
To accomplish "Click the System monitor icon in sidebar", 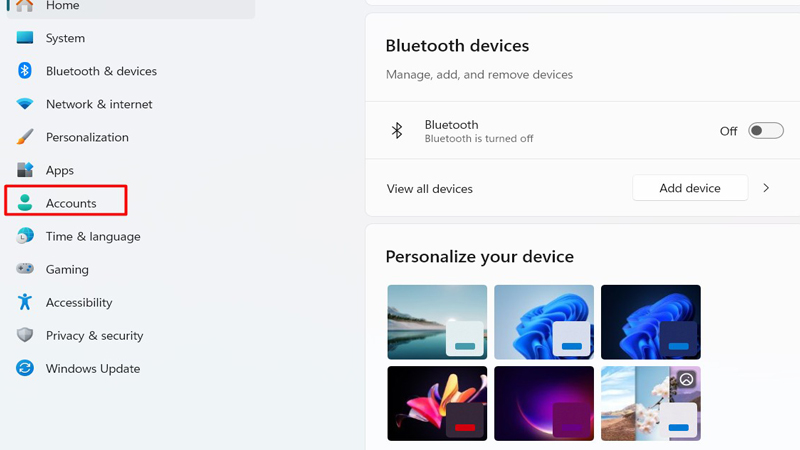I will (x=25, y=38).
